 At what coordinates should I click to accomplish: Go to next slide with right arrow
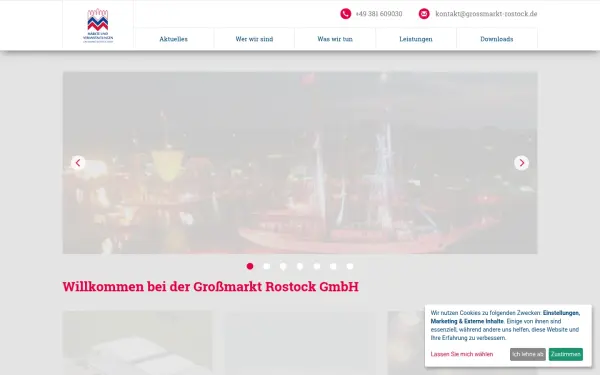(x=522, y=163)
